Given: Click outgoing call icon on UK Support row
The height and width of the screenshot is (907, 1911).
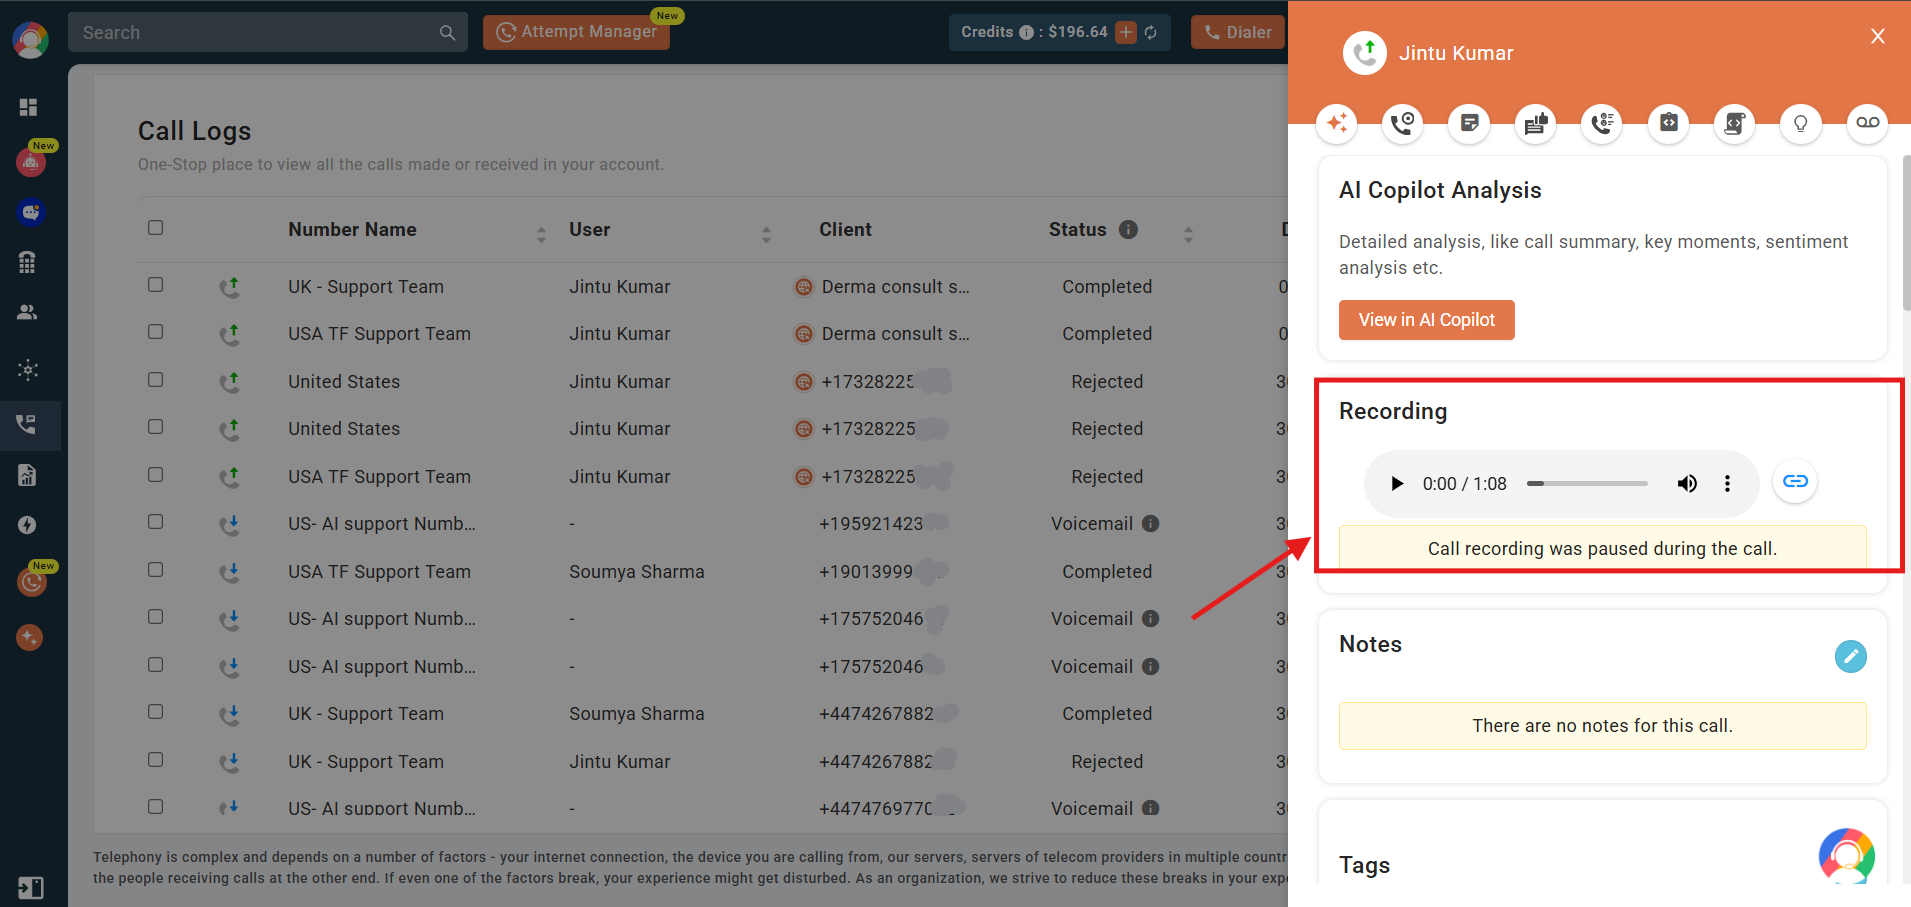Looking at the screenshot, I should point(230,287).
